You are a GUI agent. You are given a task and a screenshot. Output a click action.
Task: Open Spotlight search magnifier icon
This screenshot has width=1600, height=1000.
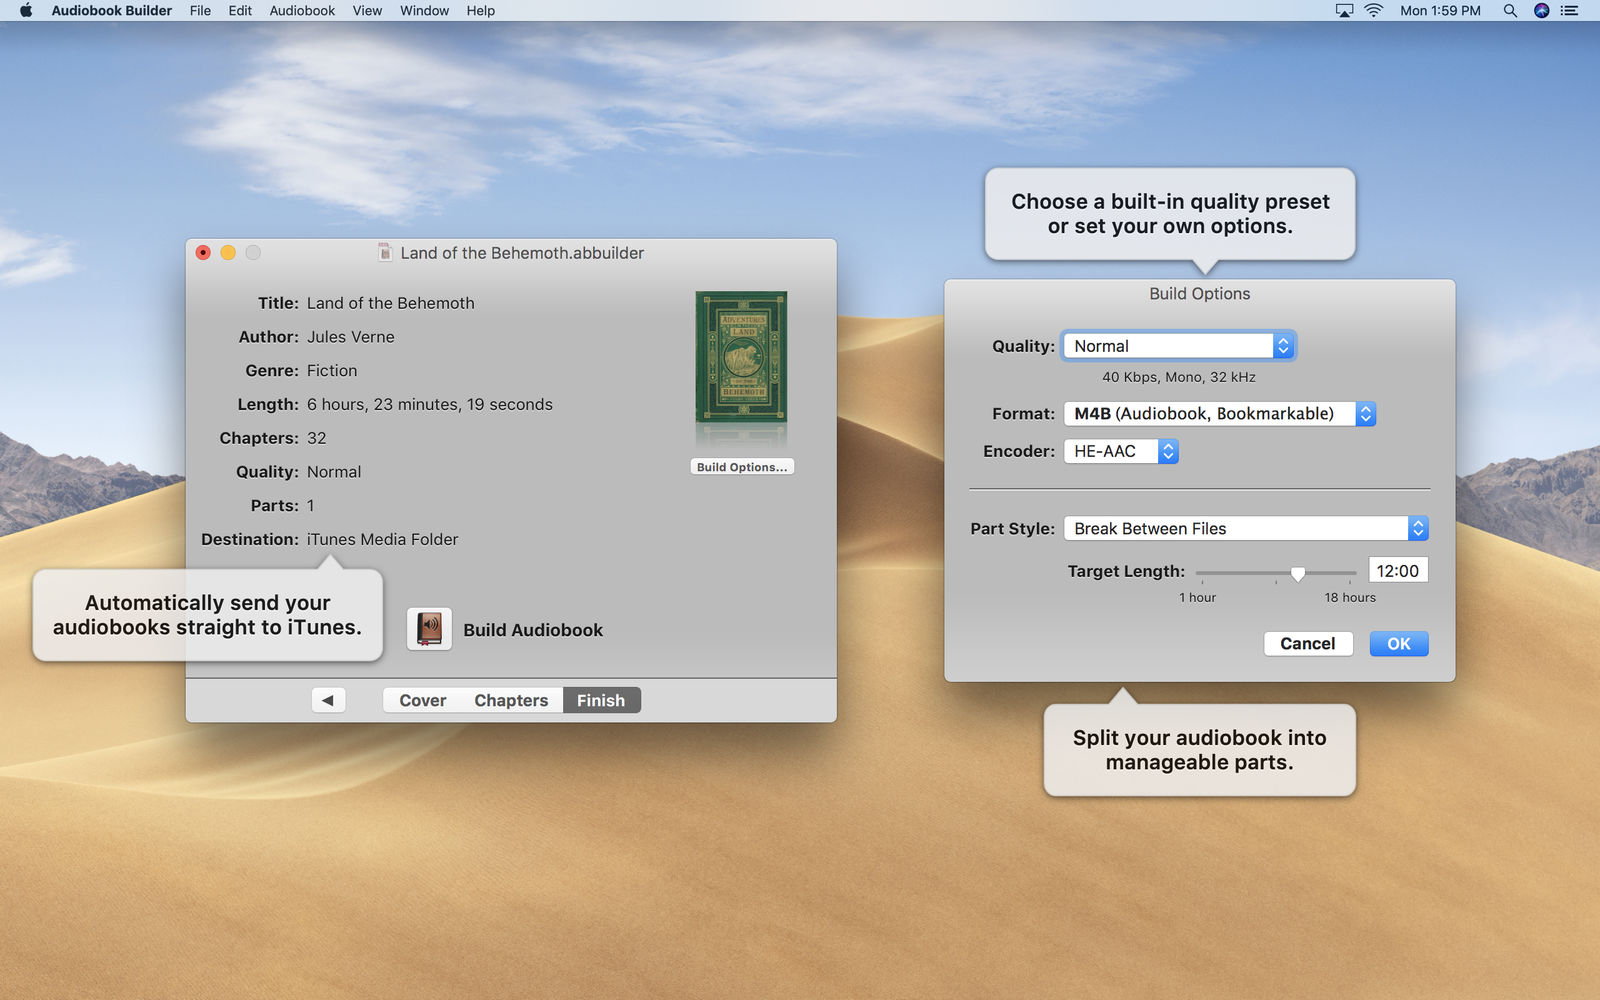coord(1510,10)
